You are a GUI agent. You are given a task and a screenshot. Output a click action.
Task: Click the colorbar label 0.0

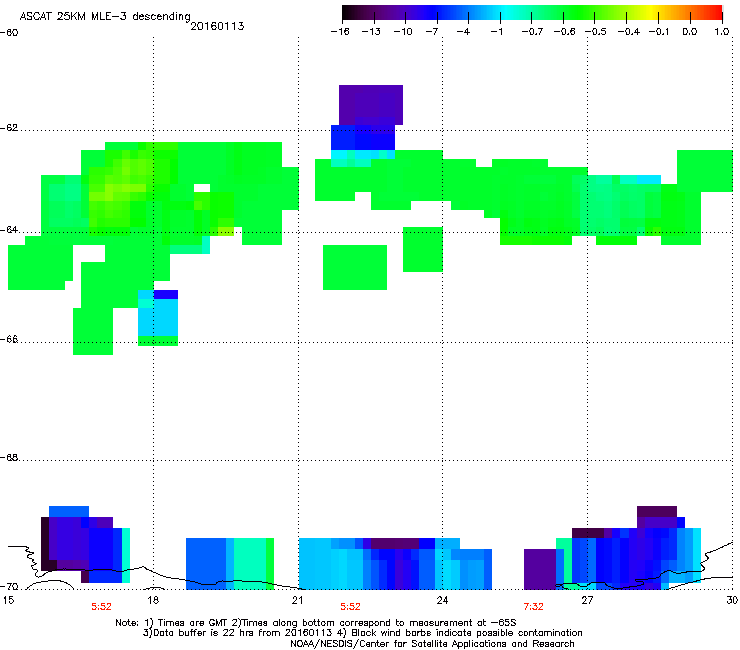click(x=690, y=32)
